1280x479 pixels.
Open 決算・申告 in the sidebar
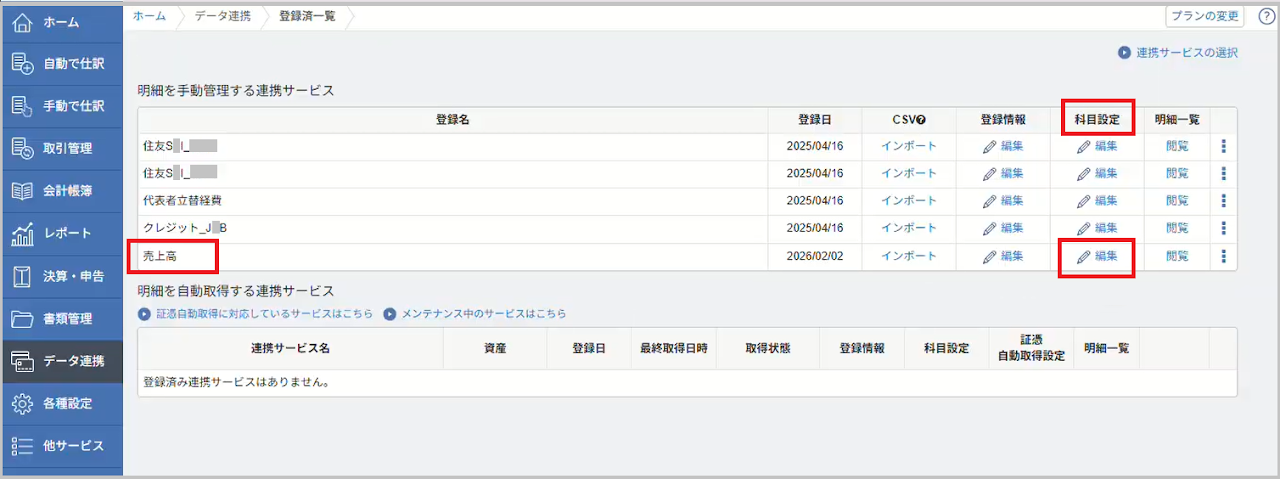coord(61,276)
